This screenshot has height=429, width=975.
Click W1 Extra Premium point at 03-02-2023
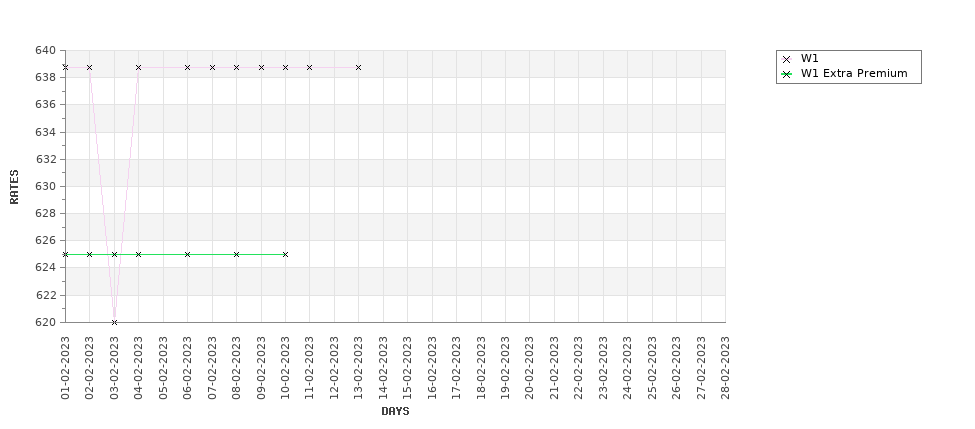click(x=114, y=254)
